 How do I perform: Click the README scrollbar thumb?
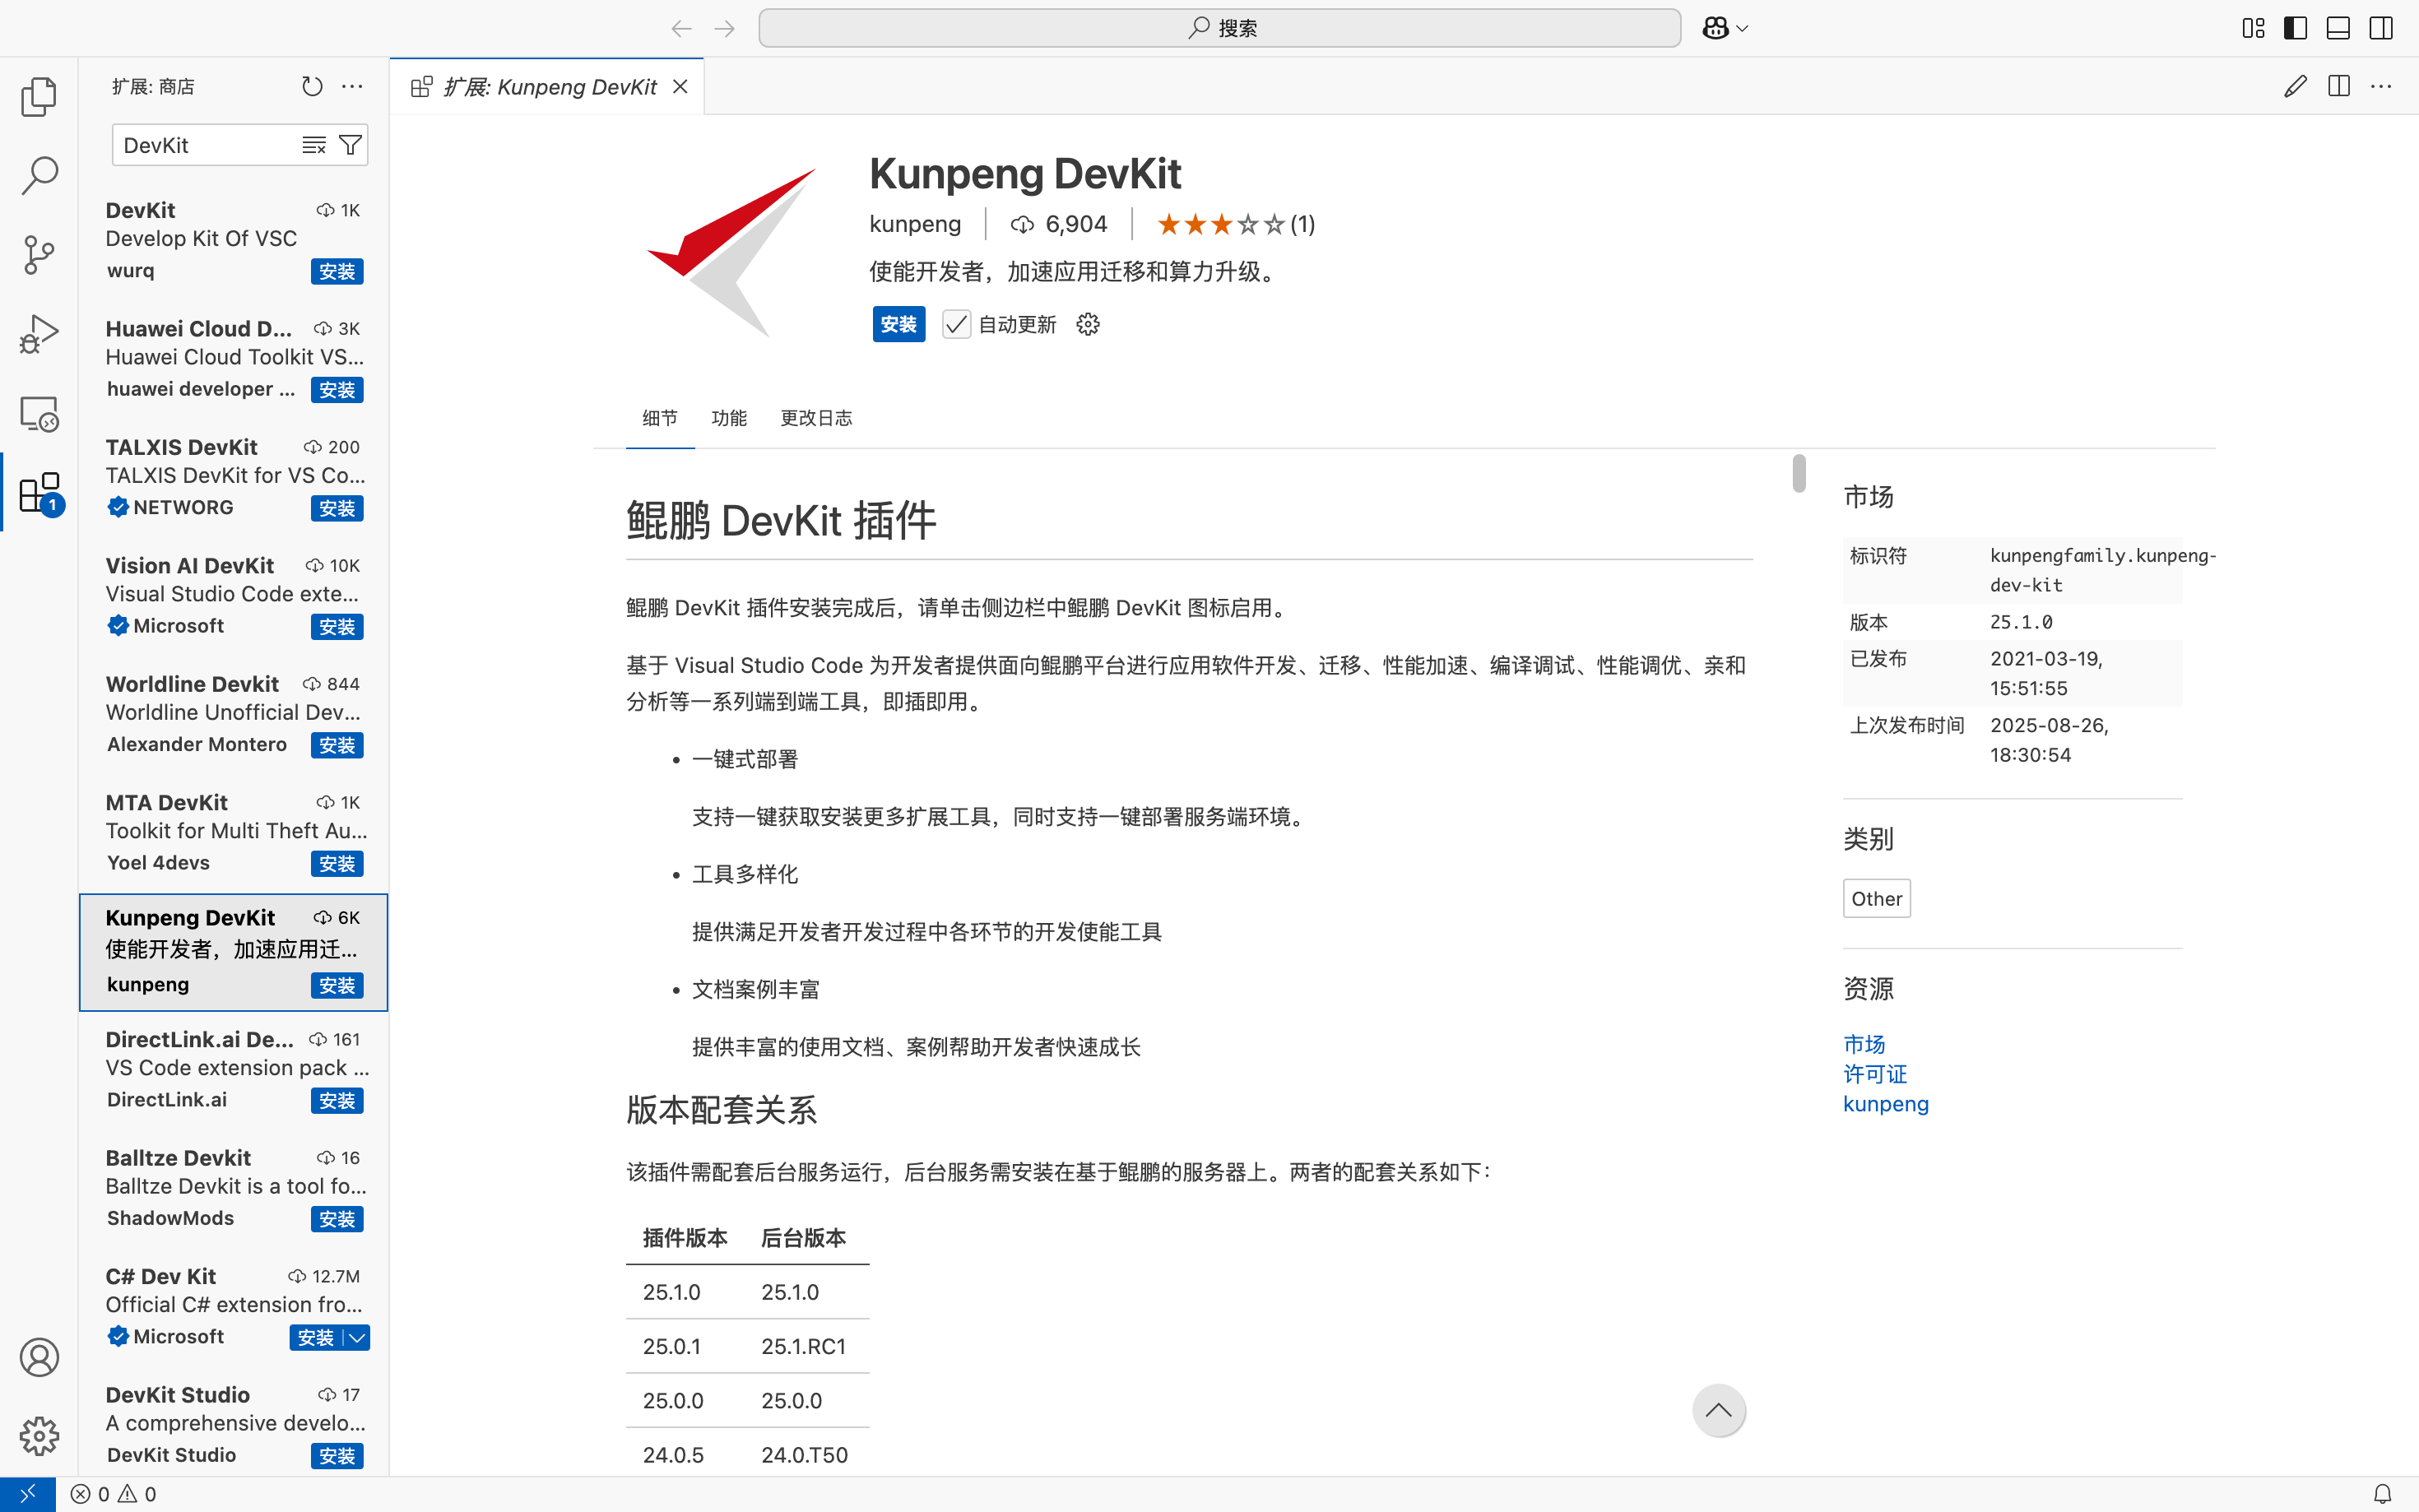pyautogui.click(x=1799, y=473)
